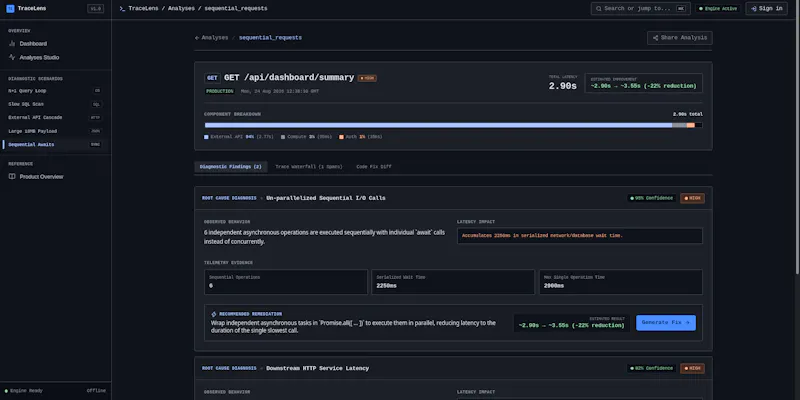
Task: Click the Sequential Operations evidence card
Action: point(286,282)
